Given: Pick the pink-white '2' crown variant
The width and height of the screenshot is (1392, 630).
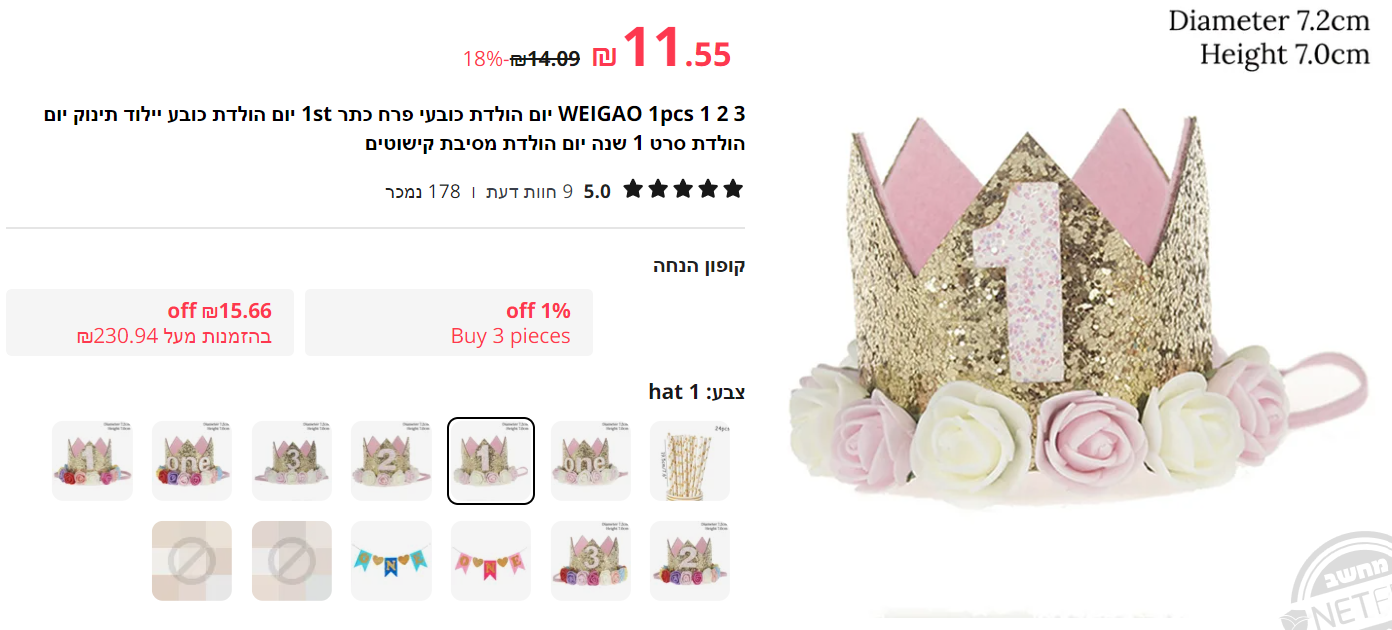Looking at the screenshot, I should [x=391, y=461].
